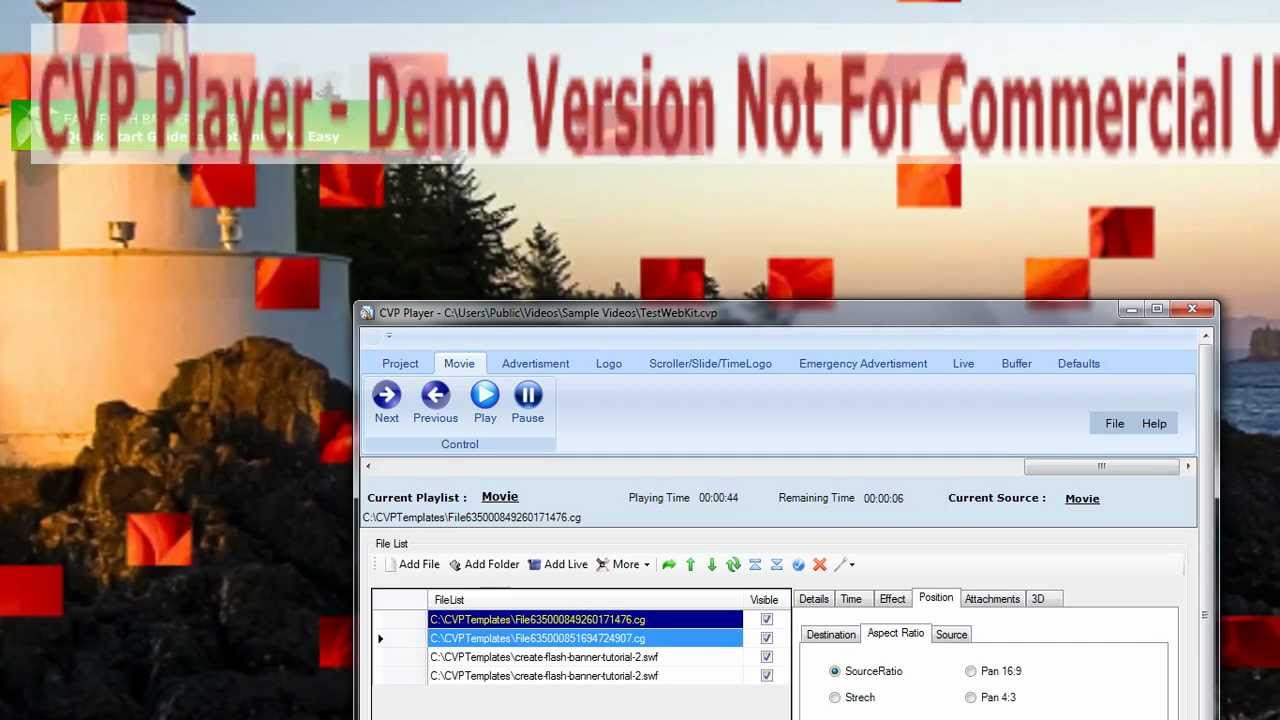Image resolution: width=1280 pixels, height=720 pixels.
Task: Open the Emergency Advertisment tab
Action: pos(863,364)
